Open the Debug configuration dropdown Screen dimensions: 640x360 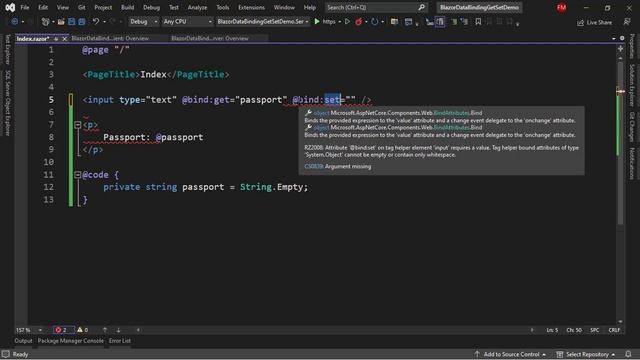click(x=143, y=22)
